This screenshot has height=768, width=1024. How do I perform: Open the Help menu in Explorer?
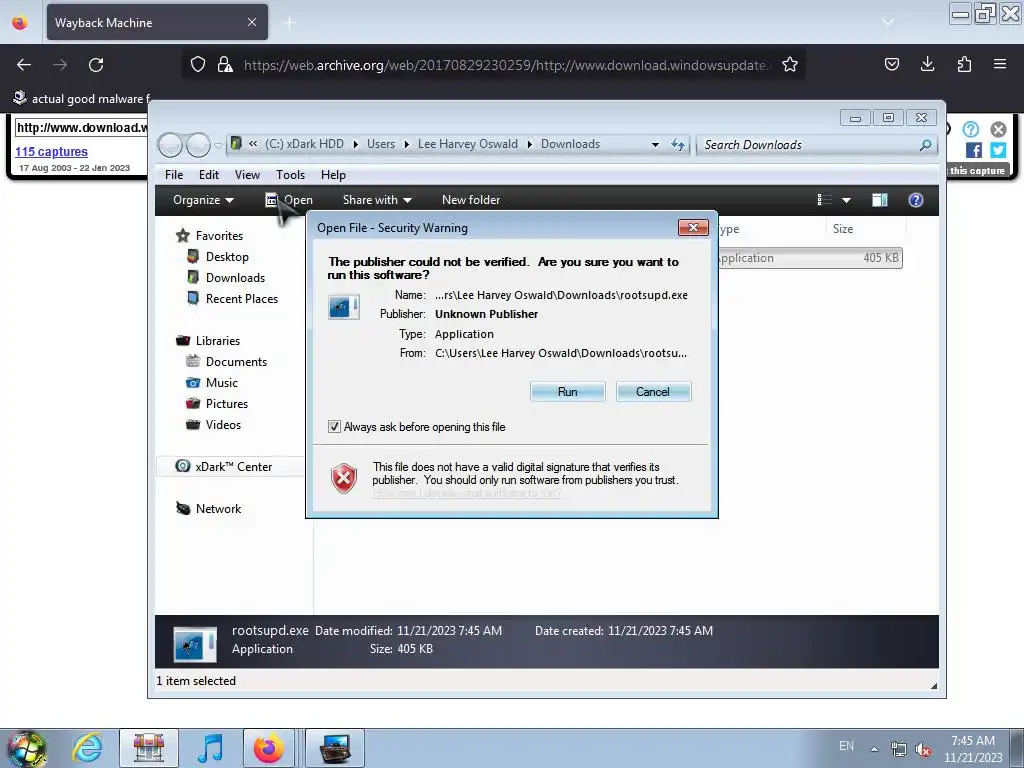[x=333, y=175]
